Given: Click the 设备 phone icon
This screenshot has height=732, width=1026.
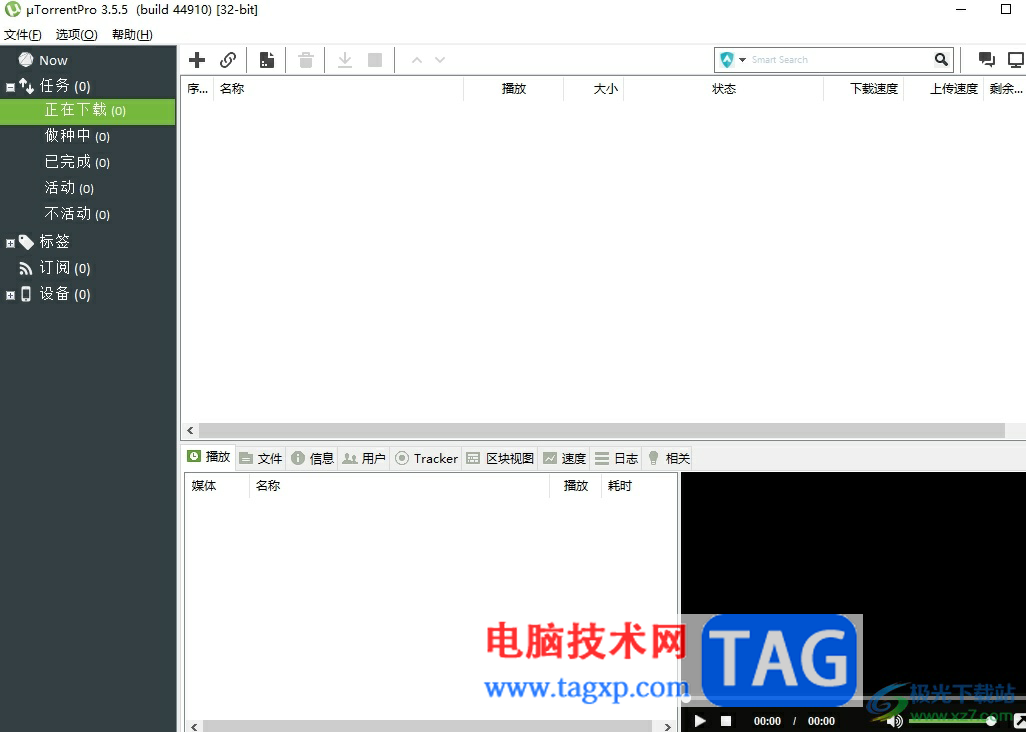Looking at the screenshot, I should [x=26, y=294].
